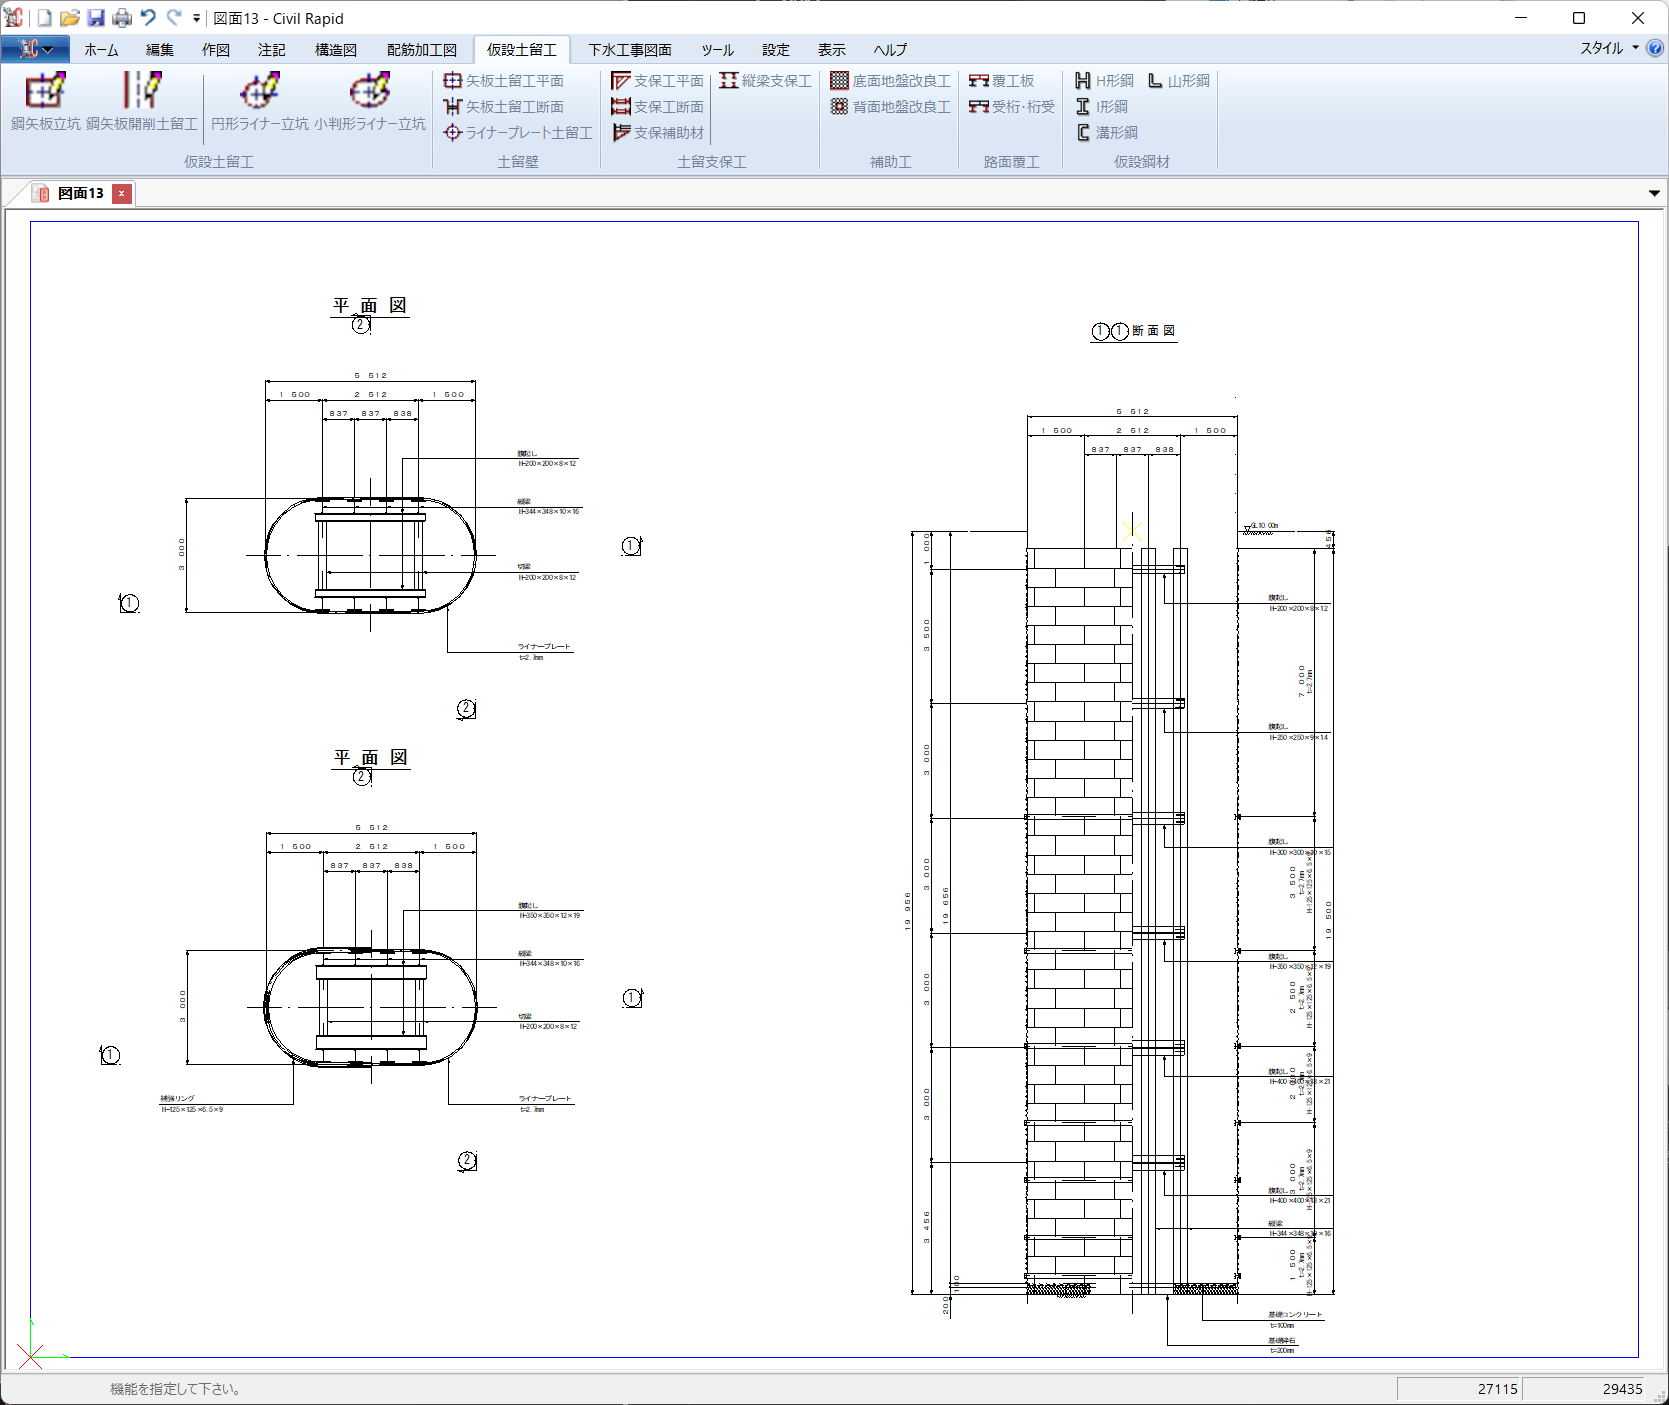Insert H形鋼 steel member
1669x1405 pixels.
[1104, 81]
